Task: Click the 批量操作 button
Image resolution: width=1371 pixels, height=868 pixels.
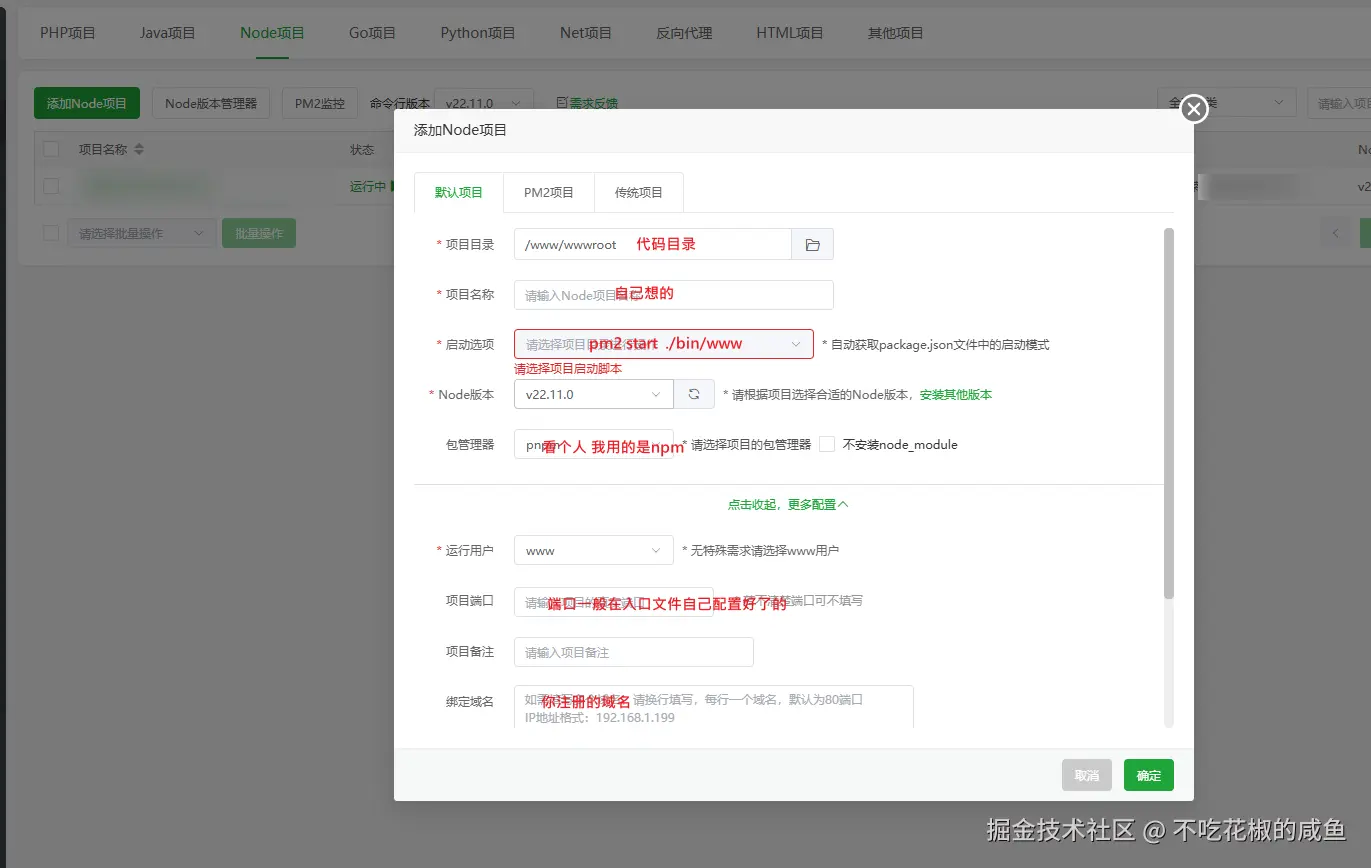Action: point(259,233)
